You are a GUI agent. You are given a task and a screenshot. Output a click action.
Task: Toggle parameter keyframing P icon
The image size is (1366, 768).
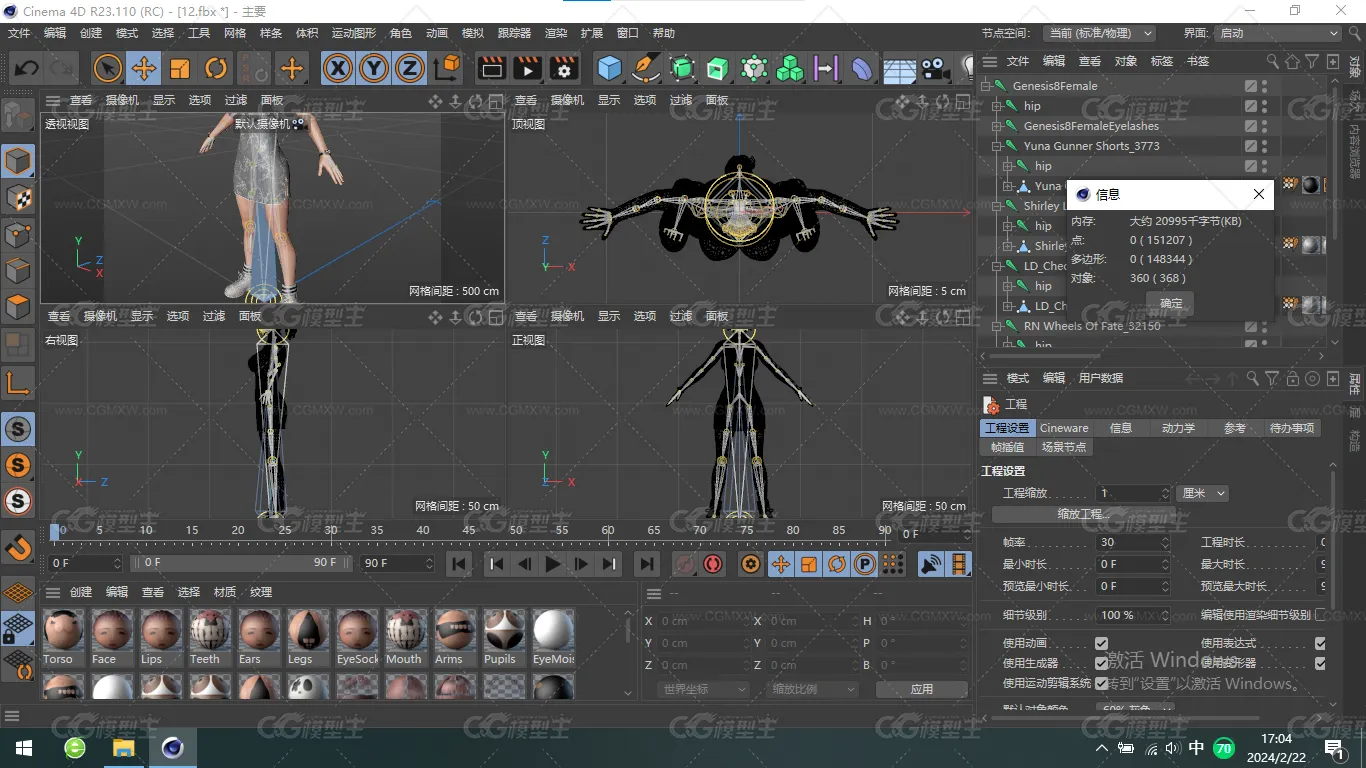coord(865,564)
